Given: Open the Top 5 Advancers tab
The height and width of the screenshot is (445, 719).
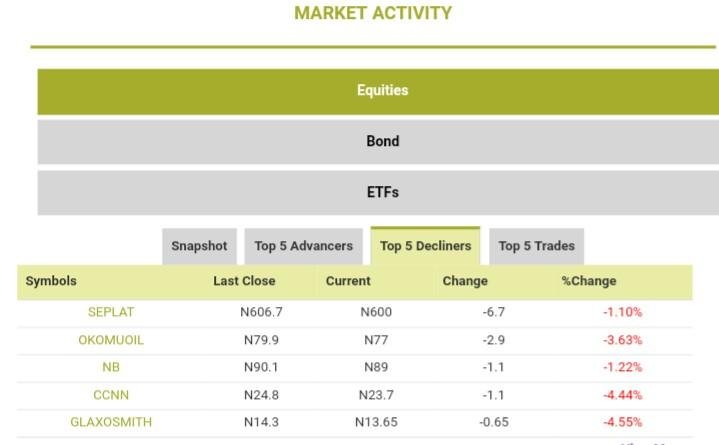Looking at the screenshot, I should pos(303,246).
